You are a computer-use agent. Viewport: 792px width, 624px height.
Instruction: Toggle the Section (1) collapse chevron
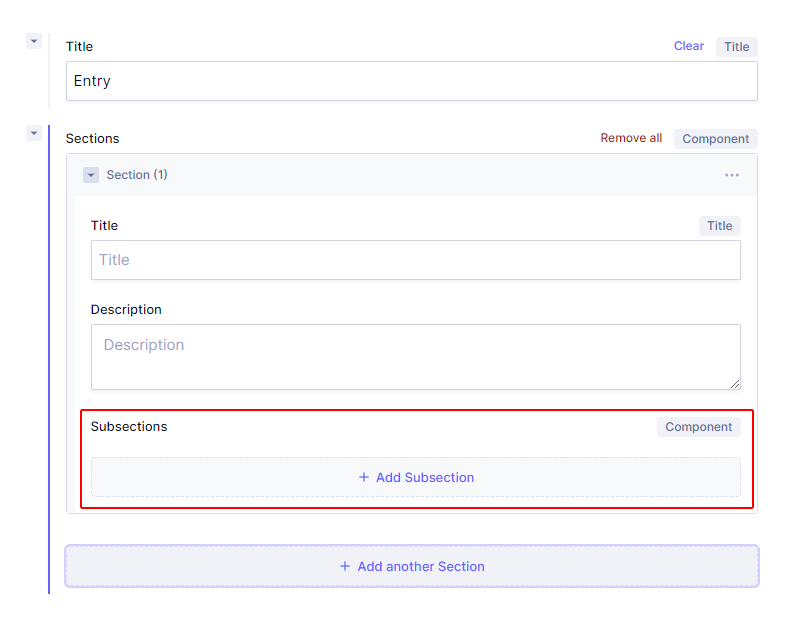coord(91,175)
